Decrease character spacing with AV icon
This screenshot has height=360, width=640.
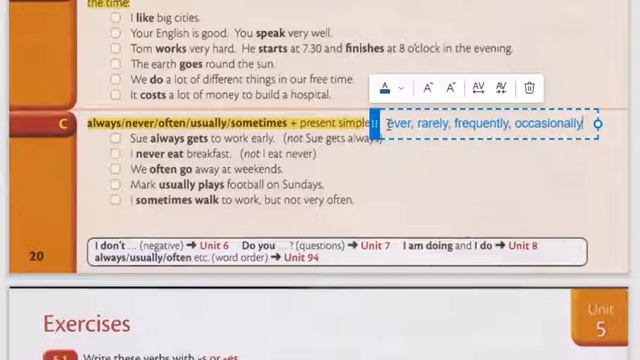click(x=501, y=88)
